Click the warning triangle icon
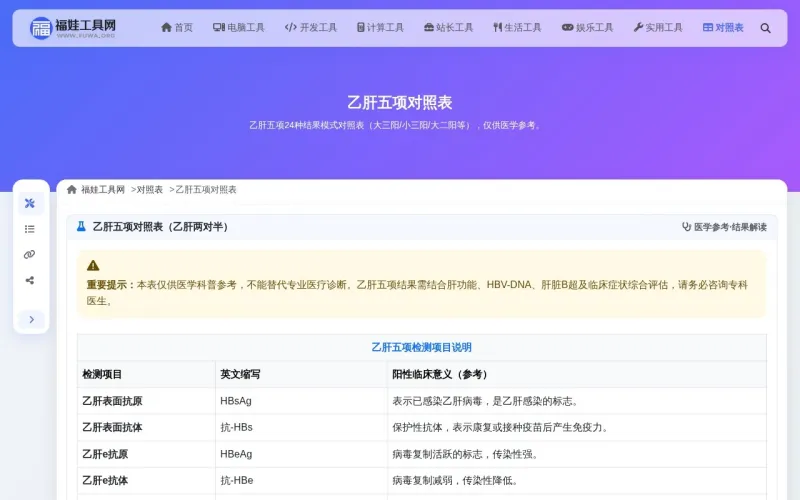 coord(93,265)
